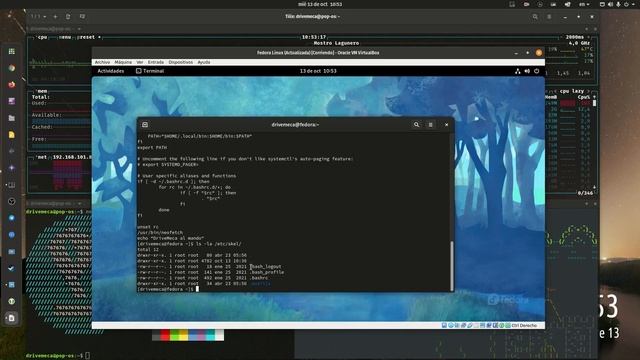Click the camera recording icon in top panel
Viewport: 640px width, 360px height.
coord(526,4)
